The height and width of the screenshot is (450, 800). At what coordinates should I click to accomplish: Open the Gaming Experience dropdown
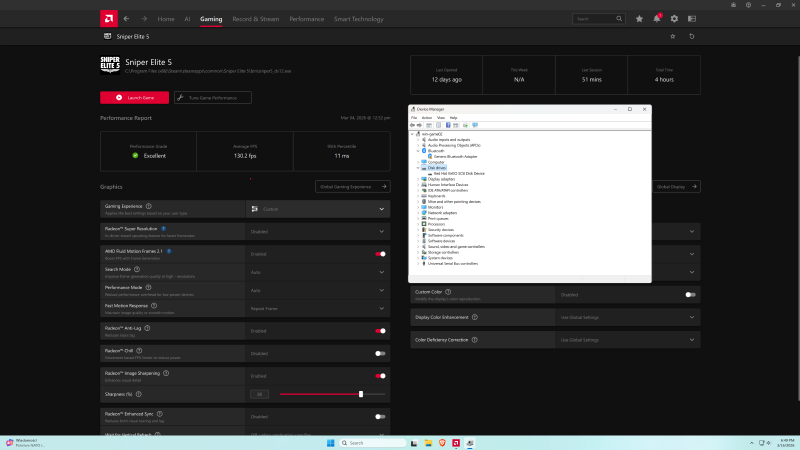tap(318, 209)
